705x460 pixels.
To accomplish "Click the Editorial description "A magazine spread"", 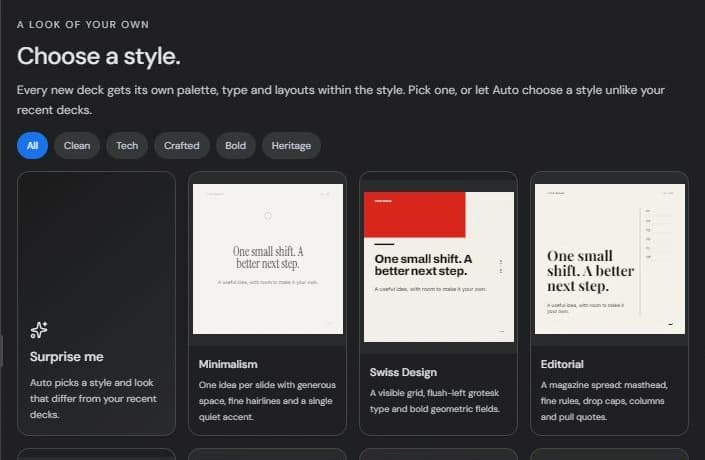I will pyautogui.click(x=604, y=401).
